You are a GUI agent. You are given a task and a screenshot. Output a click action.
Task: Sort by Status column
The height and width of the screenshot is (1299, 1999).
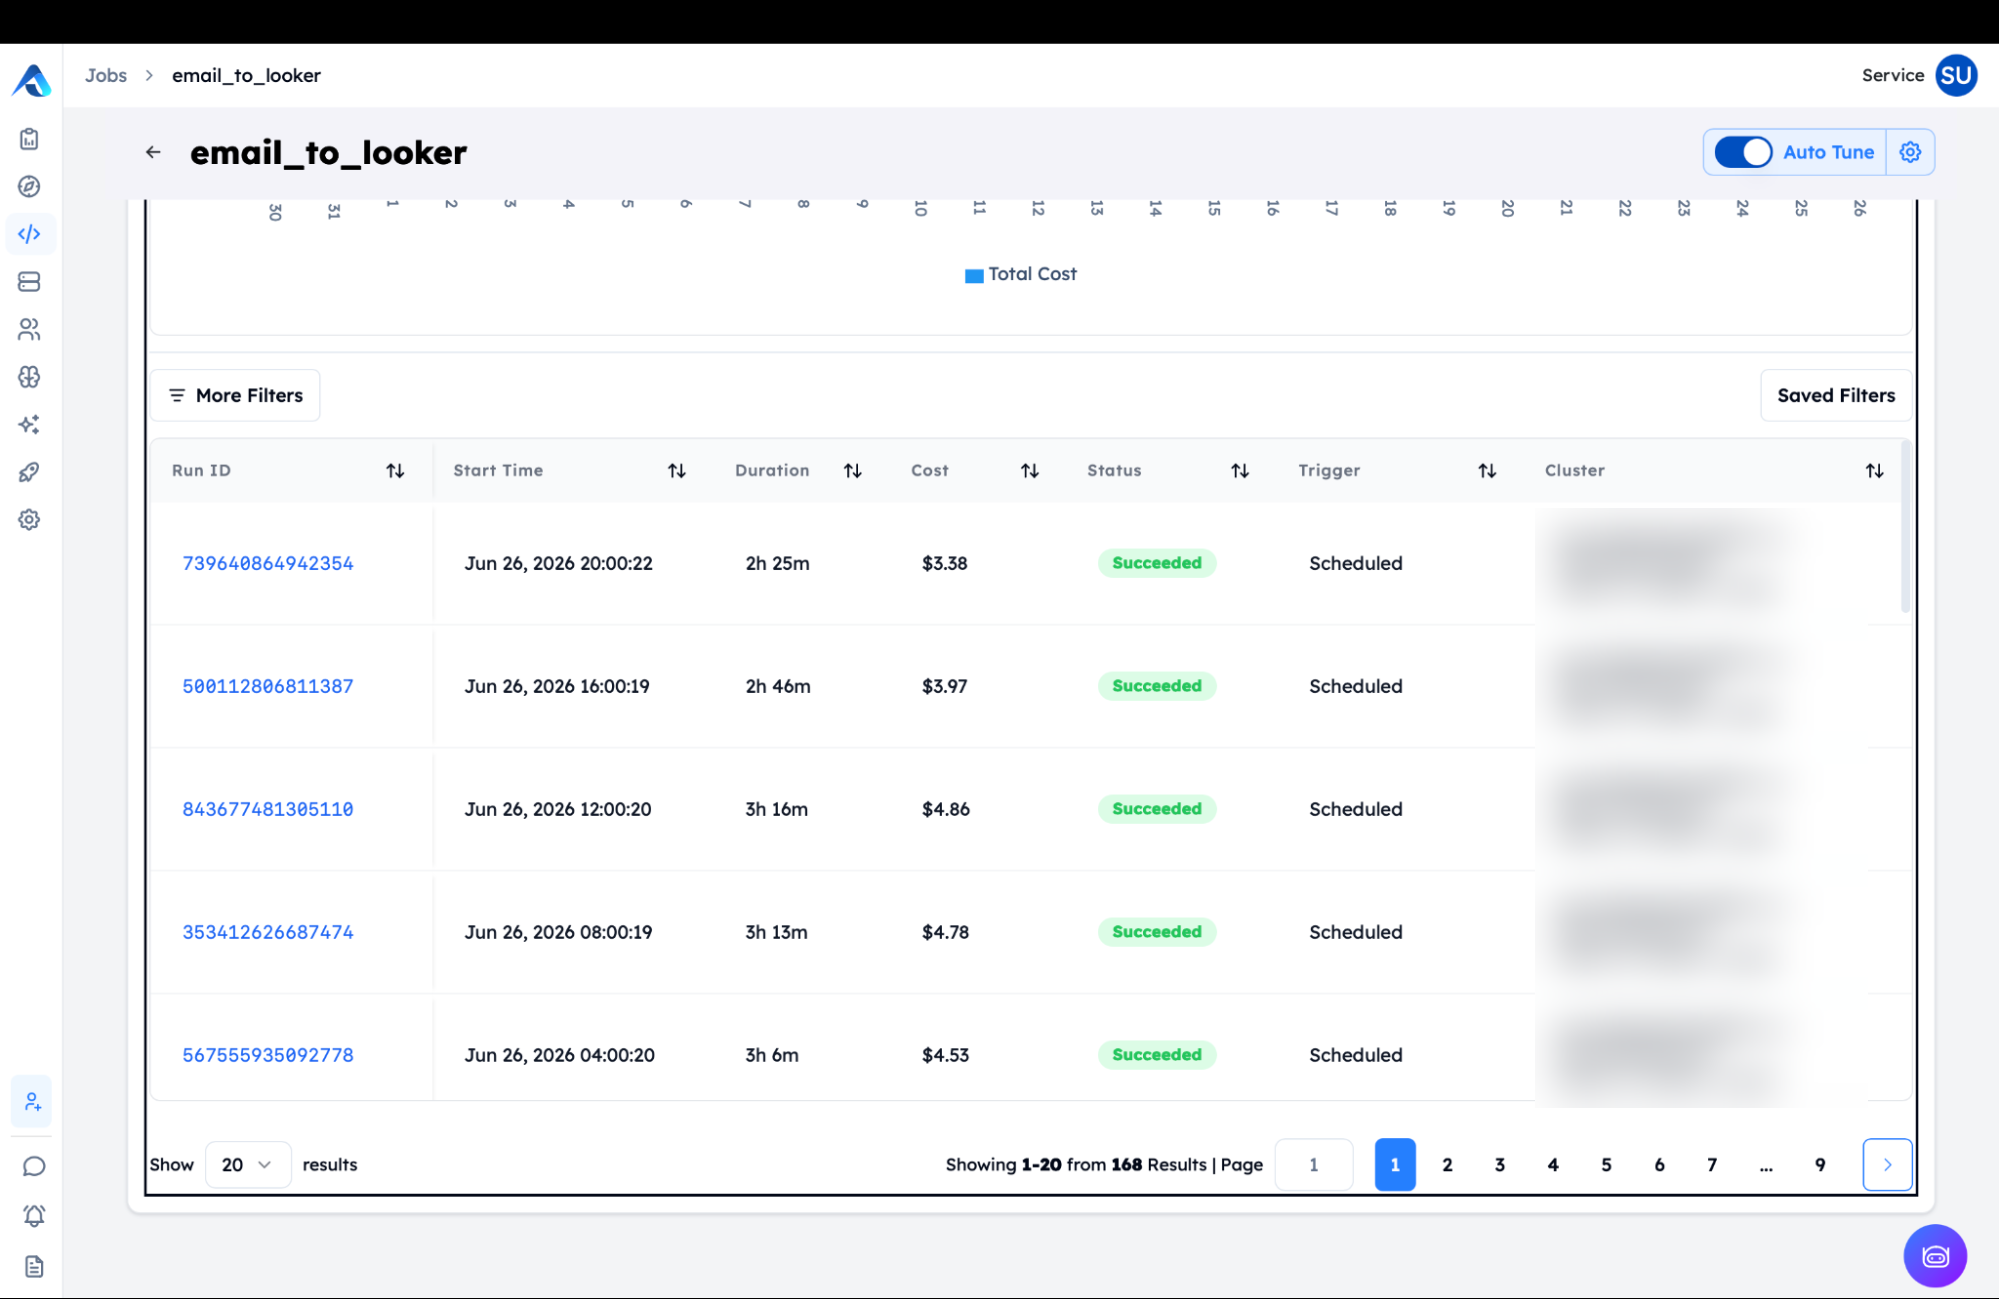click(x=1240, y=471)
